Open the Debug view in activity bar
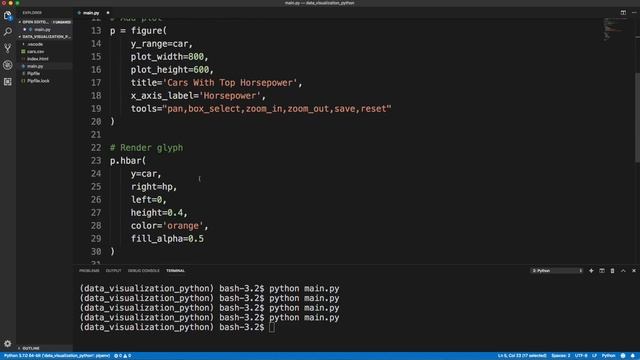The image size is (640, 360). click(7, 65)
